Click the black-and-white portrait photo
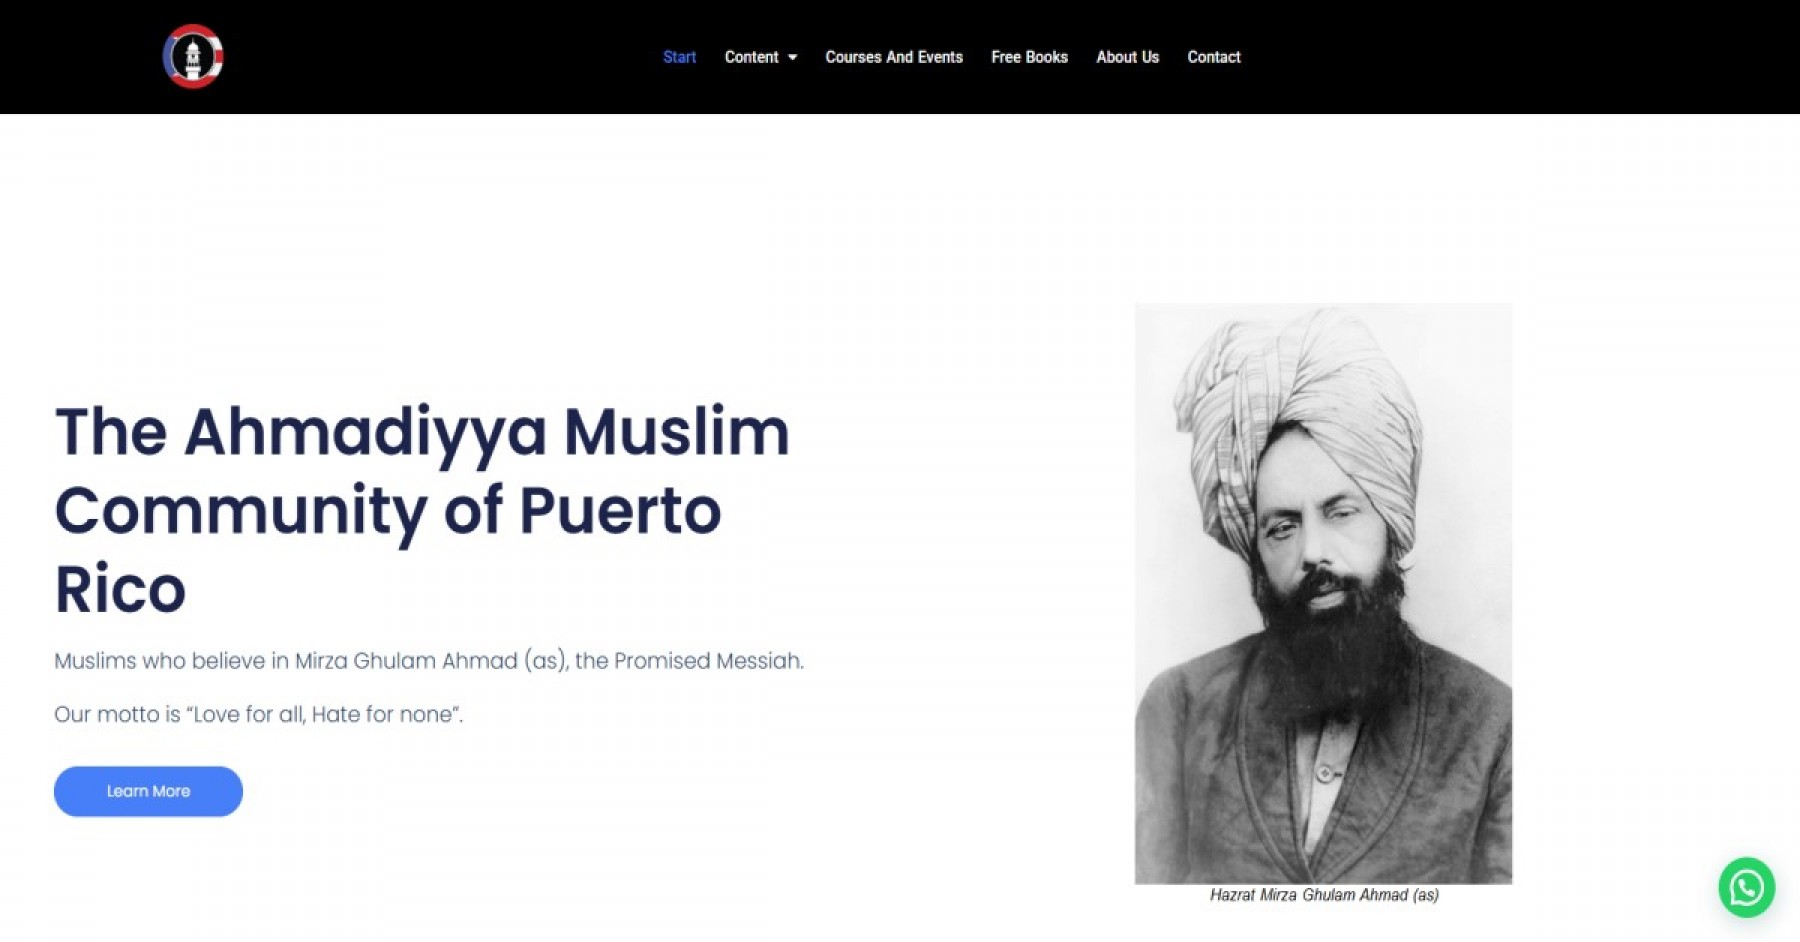This screenshot has width=1800, height=942. coord(1323,593)
